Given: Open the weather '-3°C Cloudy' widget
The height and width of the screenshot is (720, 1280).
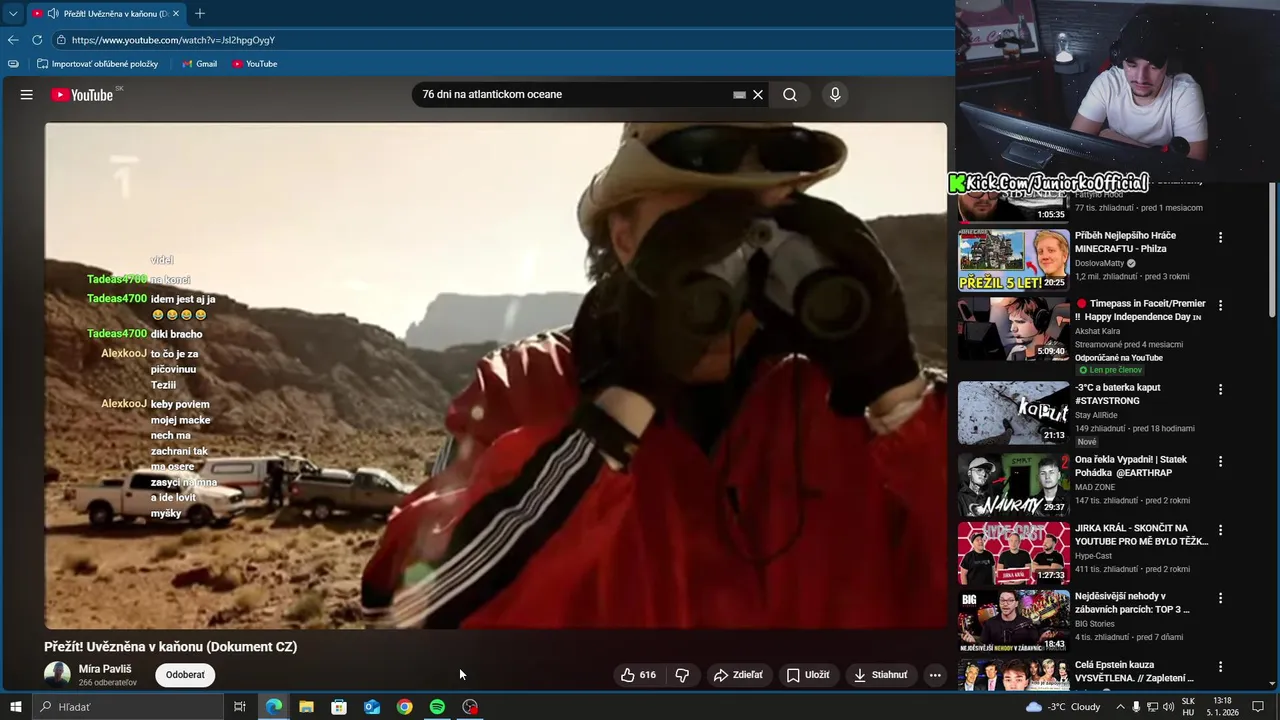Looking at the screenshot, I should [x=1063, y=707].
